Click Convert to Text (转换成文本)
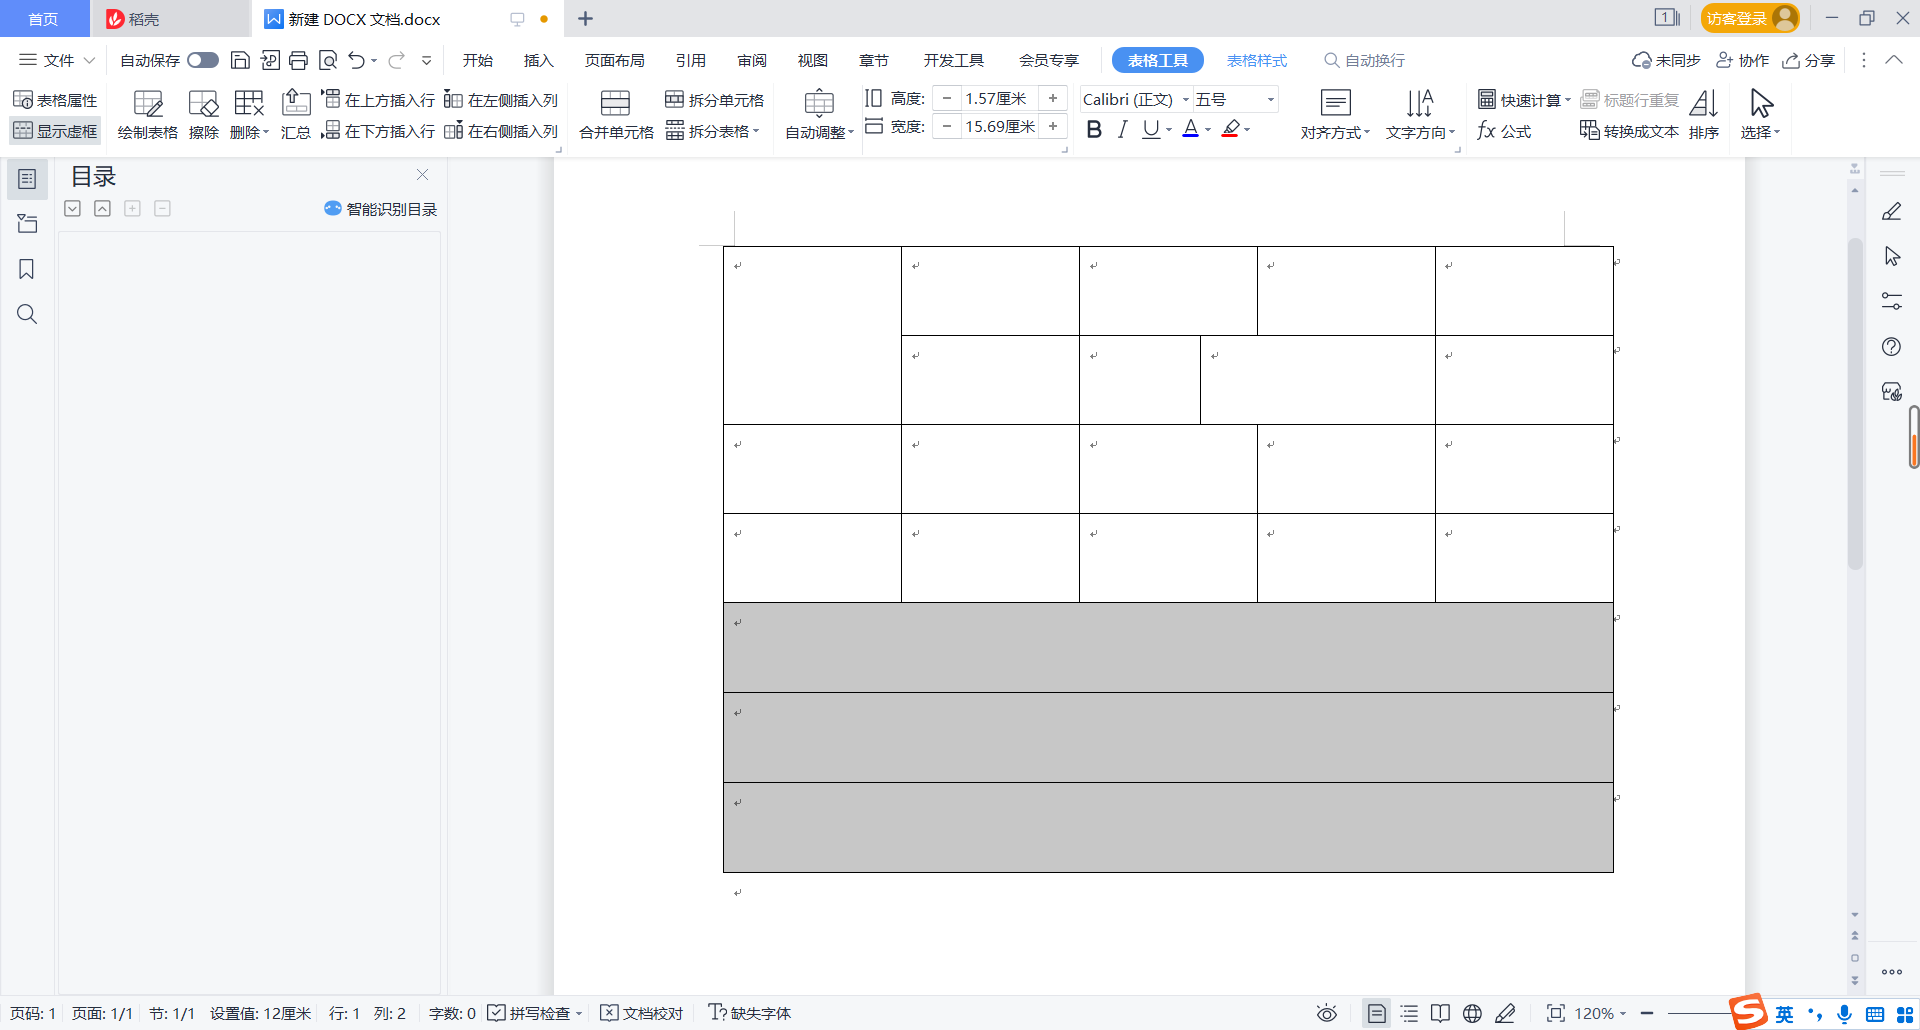This screenshot has height=1030, width=1920. (1629, 131)
